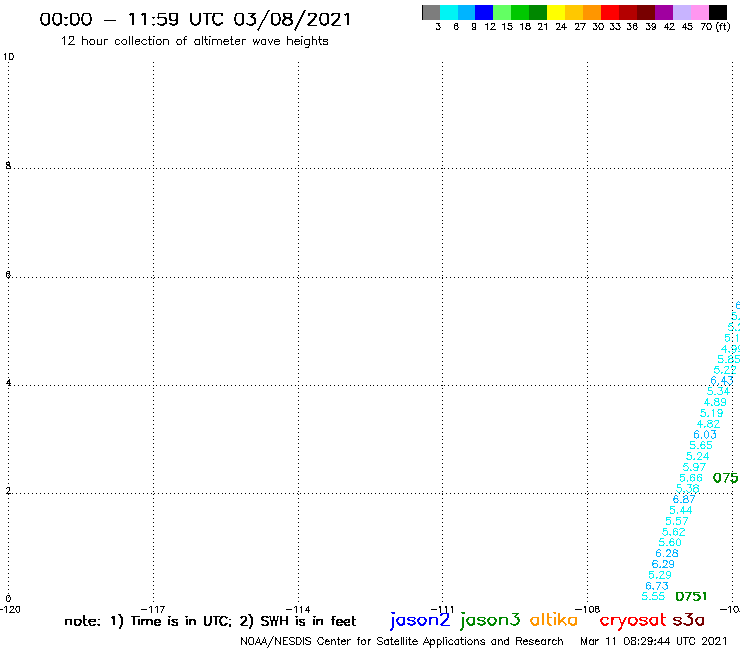
Task: Click the NOAA/NESDIS Center credit line
Action: click(x=402, y=642)
